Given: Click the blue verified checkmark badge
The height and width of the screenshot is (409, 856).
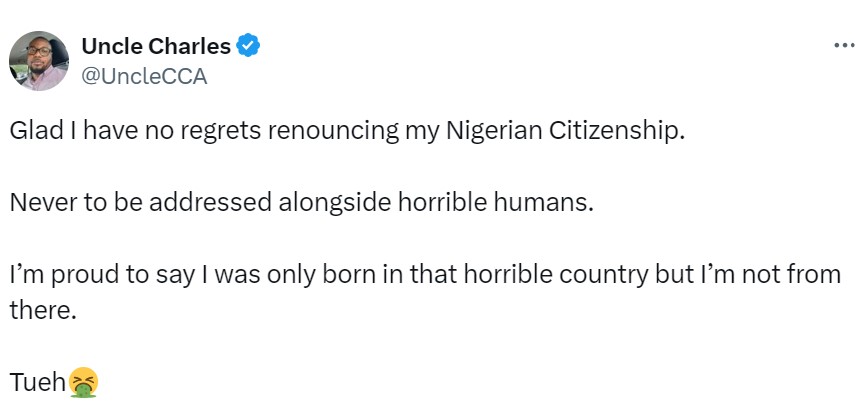Looking at the screenshot, I should coord(248,46).
